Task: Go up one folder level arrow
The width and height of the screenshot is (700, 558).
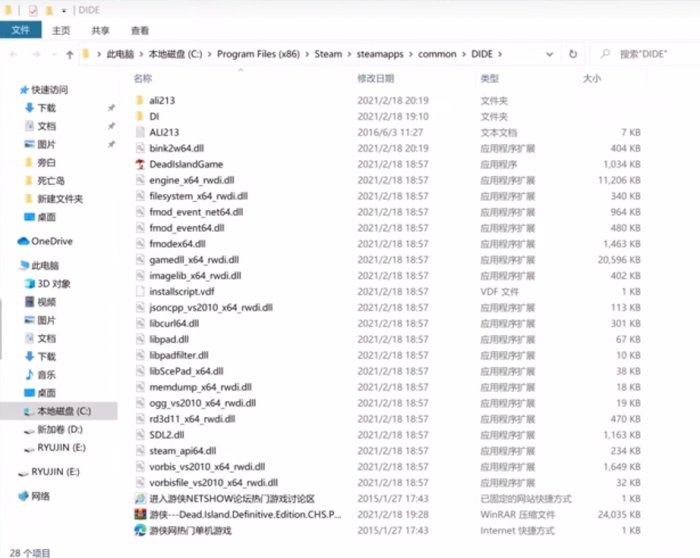Action: click(70, 54)
